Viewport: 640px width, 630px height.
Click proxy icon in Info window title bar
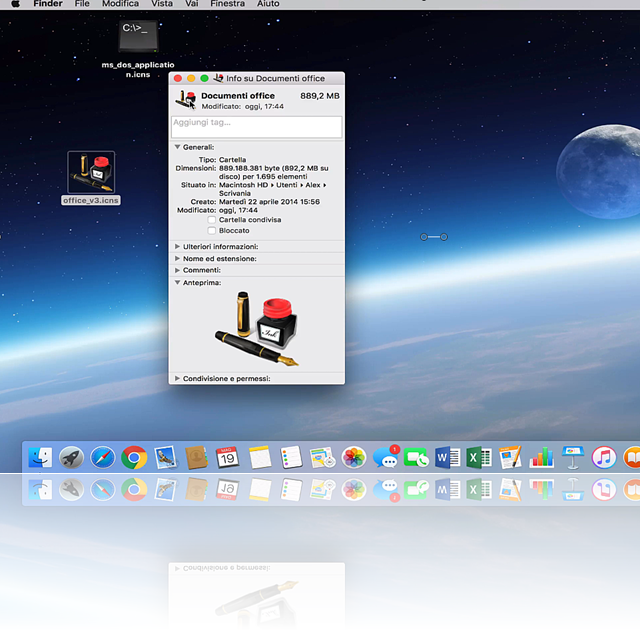click(x=218, y=78)
